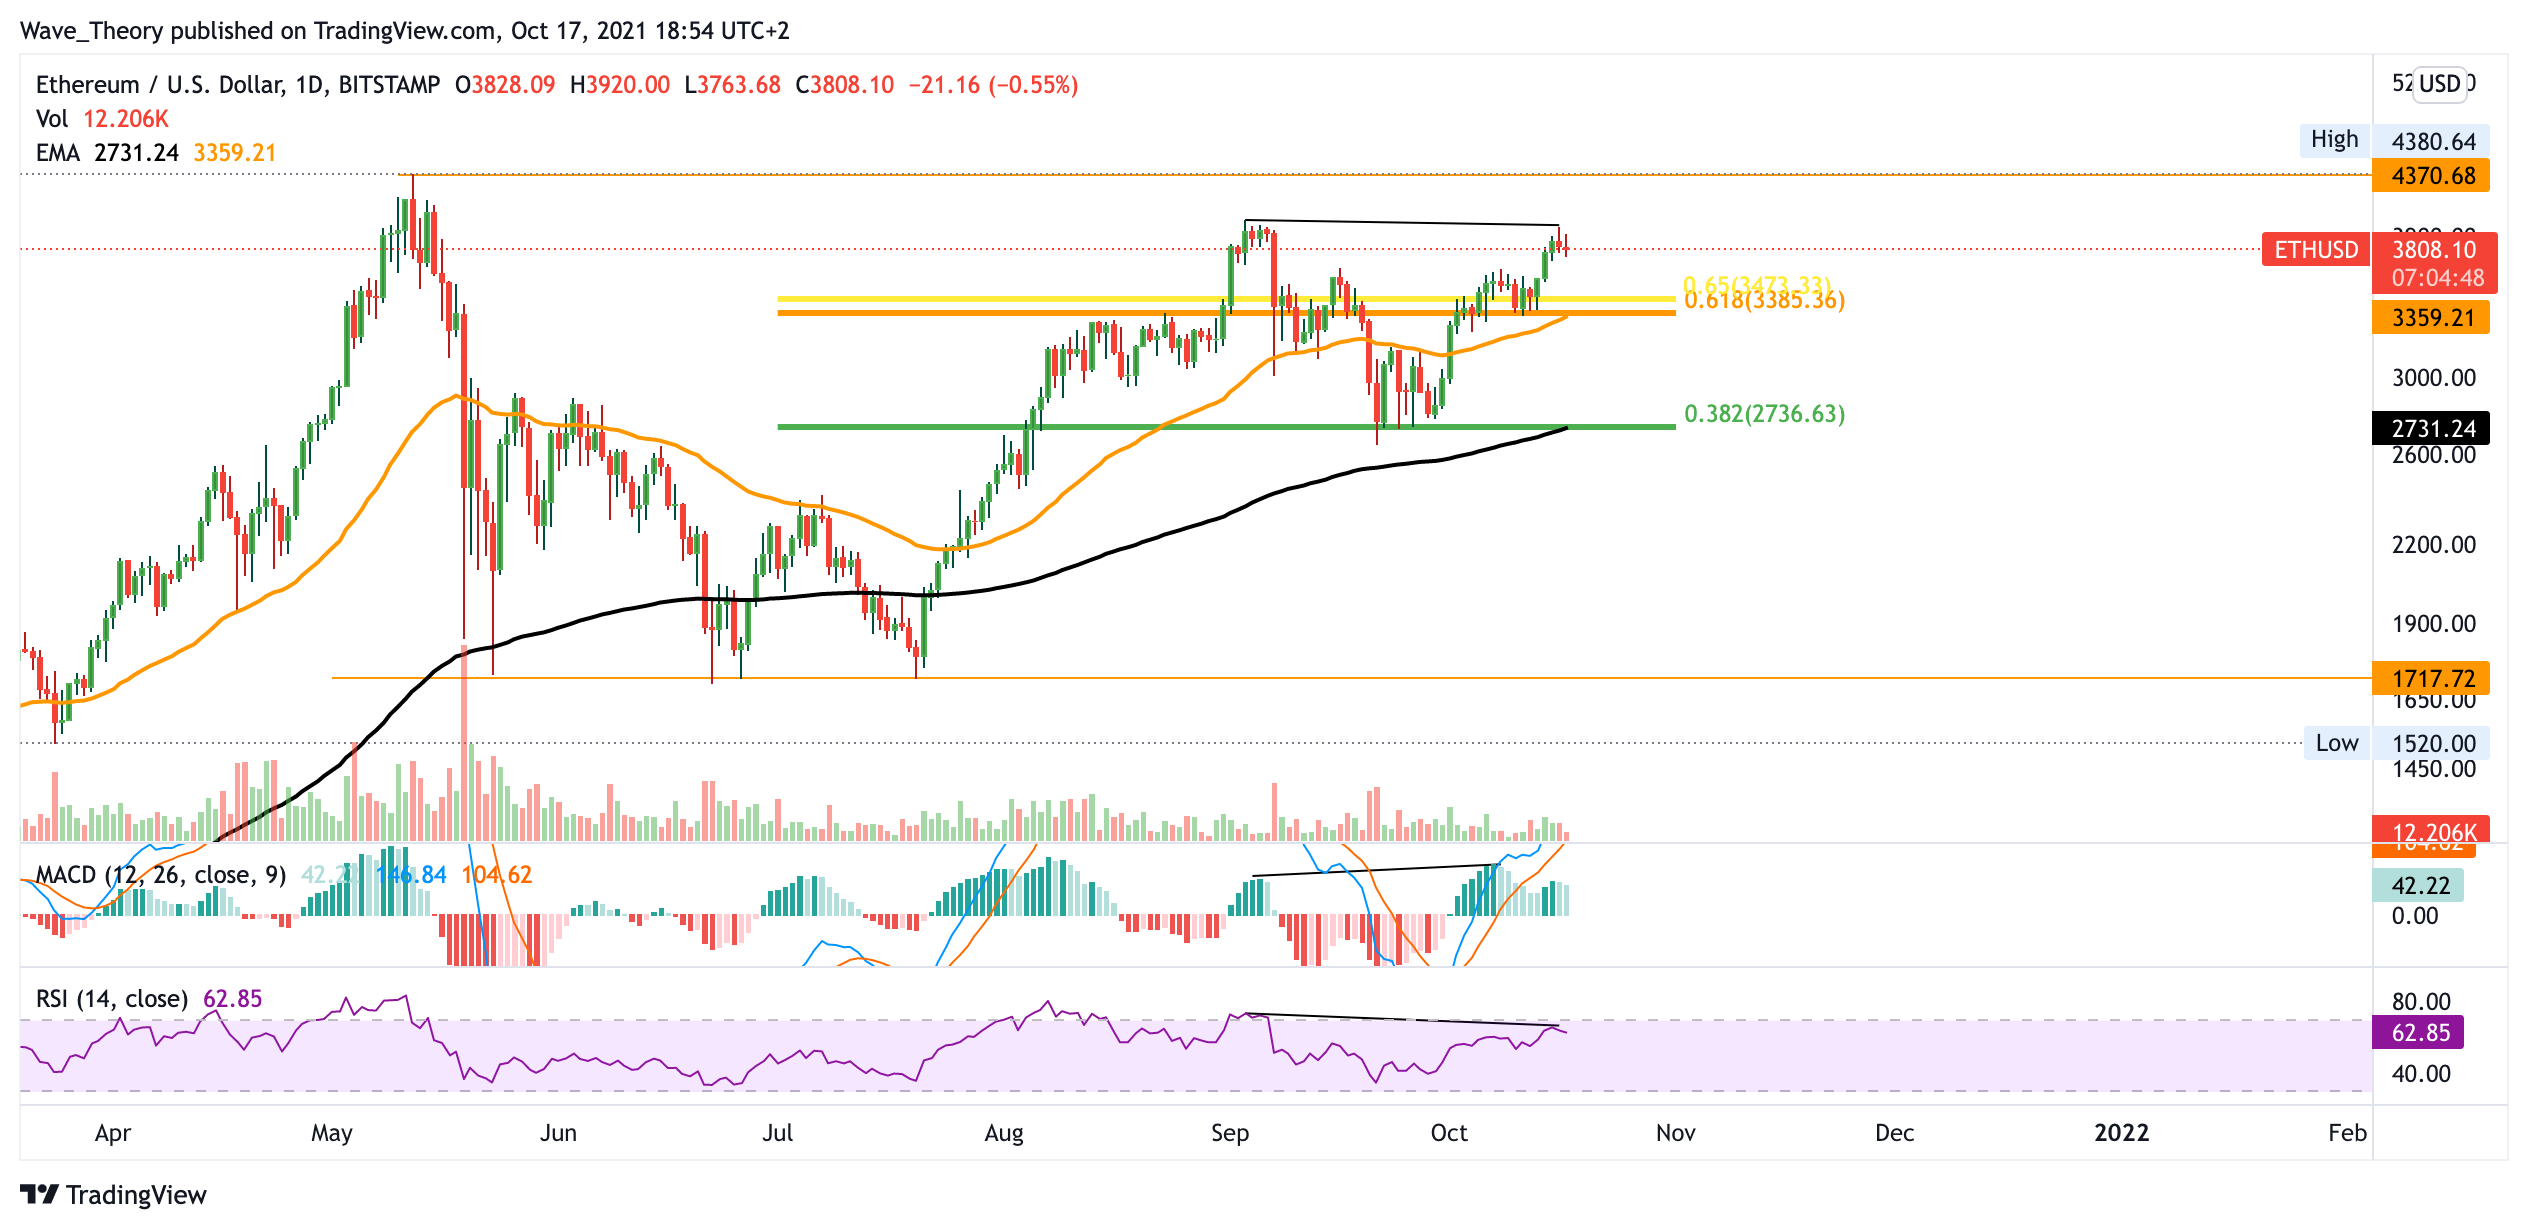Click the 2022 label on time axis
This screenshot has height=1230, width=2528.
coord(2121,1133)
